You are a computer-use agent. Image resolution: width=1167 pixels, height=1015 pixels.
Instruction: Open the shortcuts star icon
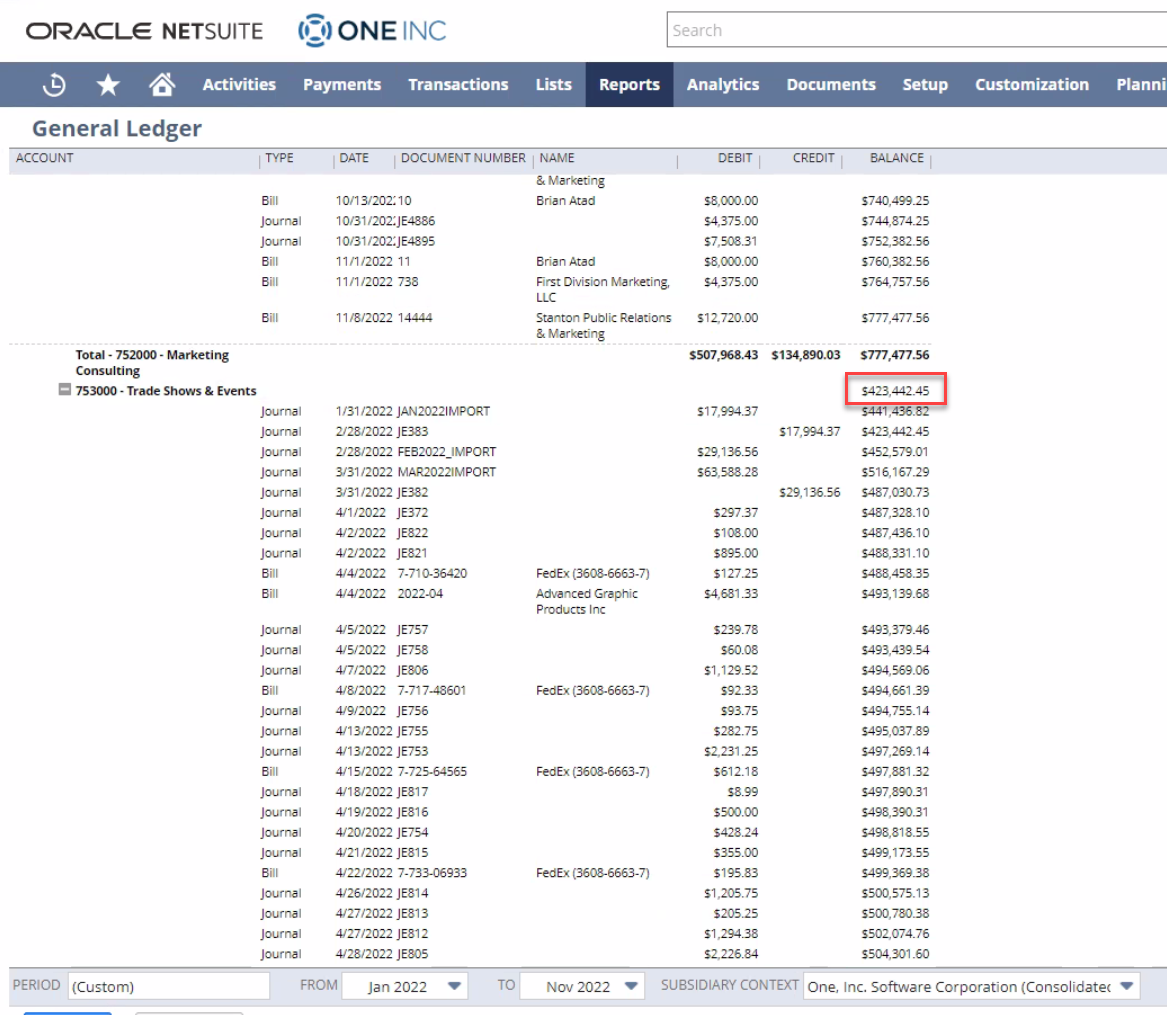point(107,84)
